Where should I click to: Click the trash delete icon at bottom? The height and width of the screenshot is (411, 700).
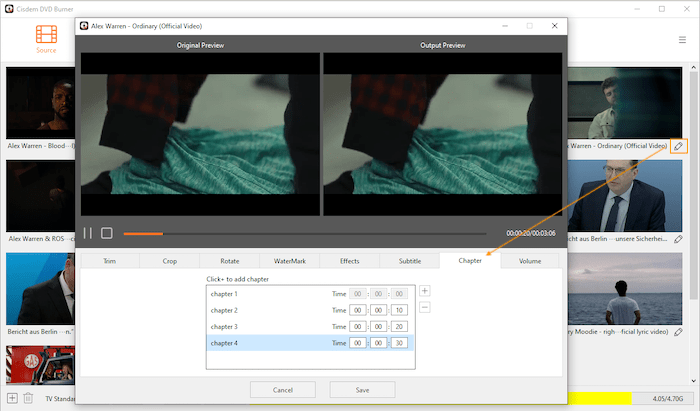point(28,399)
